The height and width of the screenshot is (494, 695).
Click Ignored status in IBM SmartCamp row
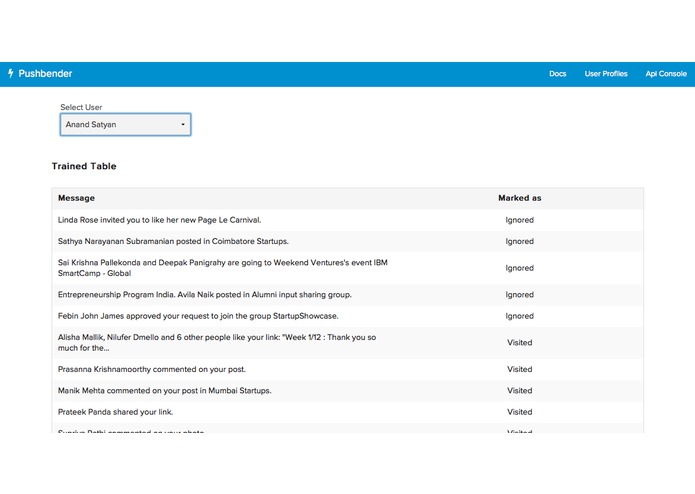click(519, 268)
